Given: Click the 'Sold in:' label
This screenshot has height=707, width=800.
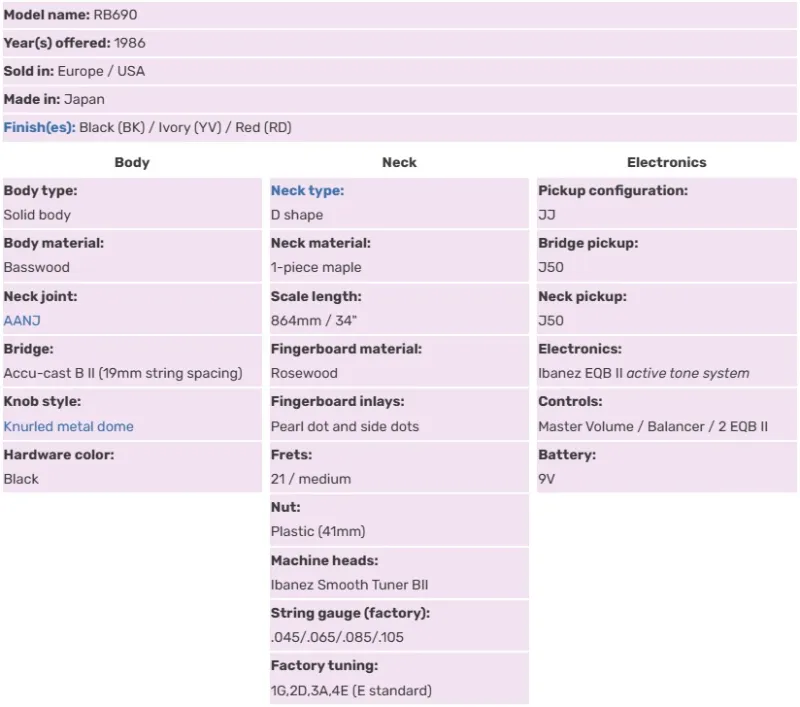Looking at the screenshot, I should pos(29,71).
